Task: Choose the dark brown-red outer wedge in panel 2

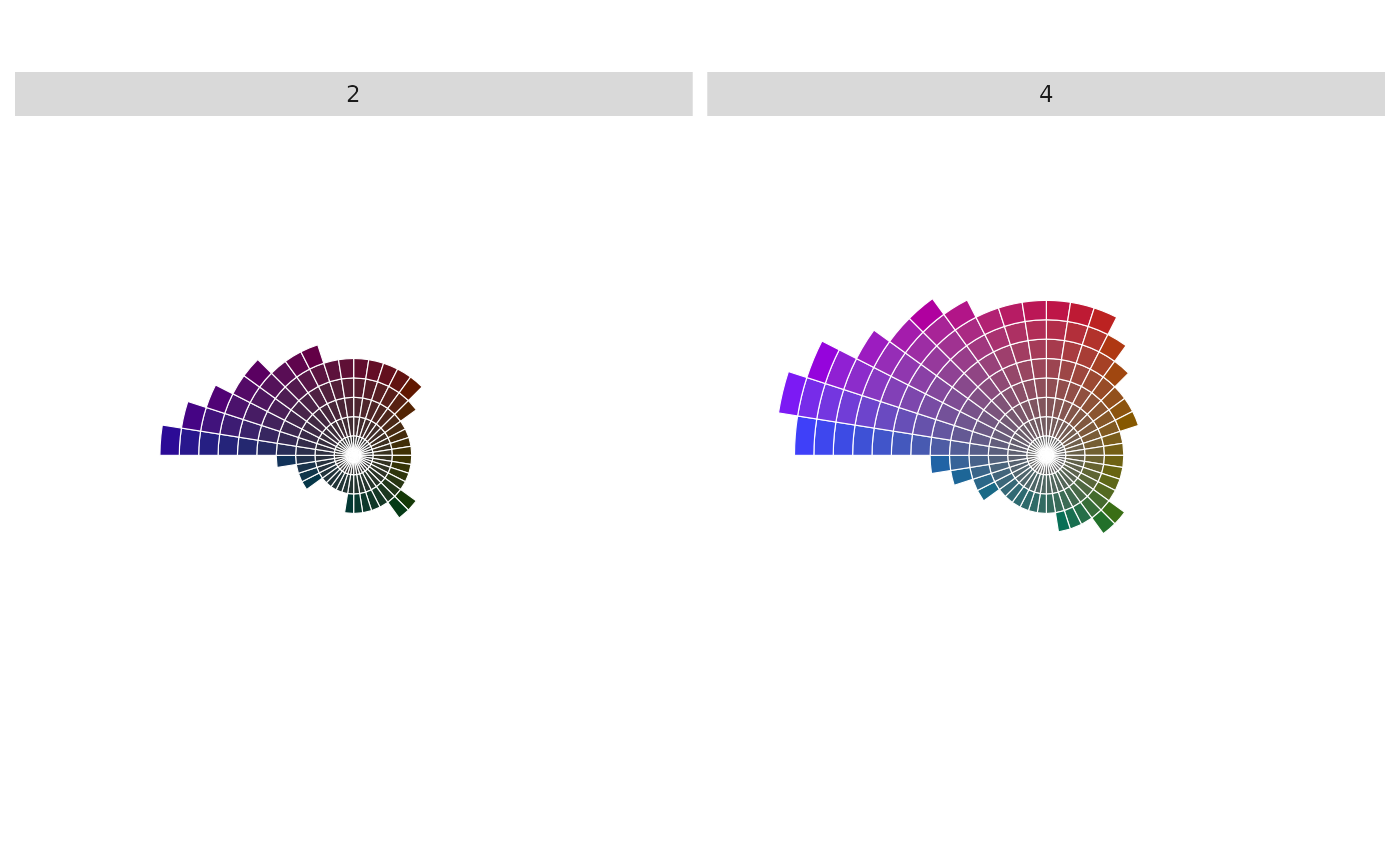Action: 411,388
